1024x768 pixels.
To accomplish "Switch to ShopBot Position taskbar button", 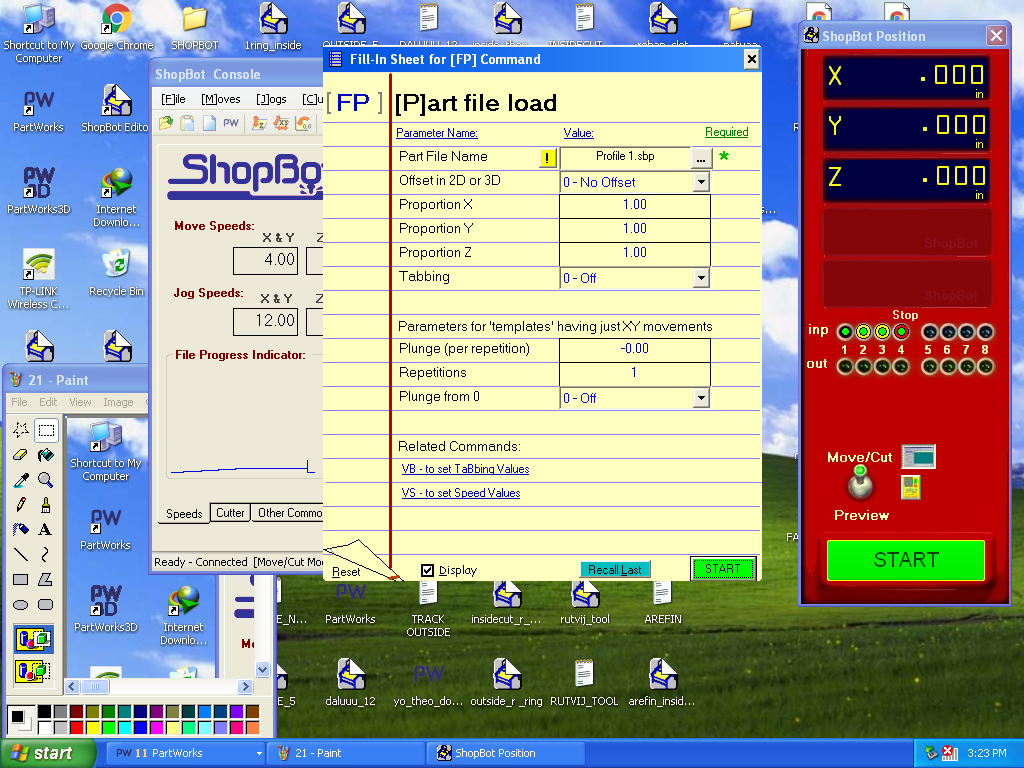I will (505, 753).
